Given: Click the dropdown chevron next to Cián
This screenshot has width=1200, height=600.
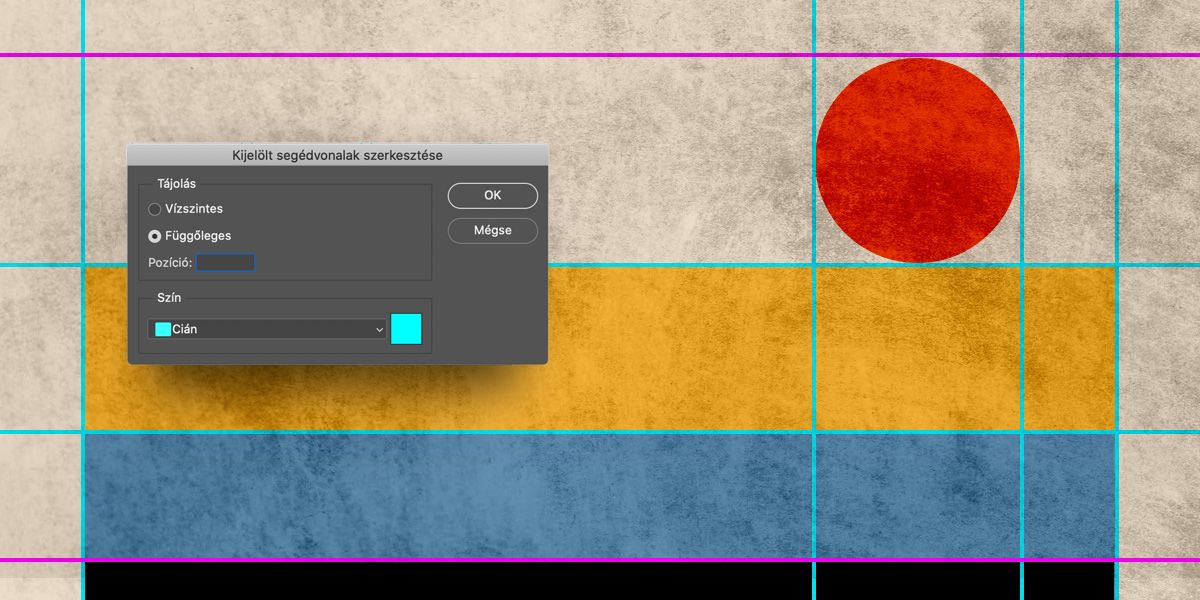Looking at the screenshot, I should click(378, 329).
